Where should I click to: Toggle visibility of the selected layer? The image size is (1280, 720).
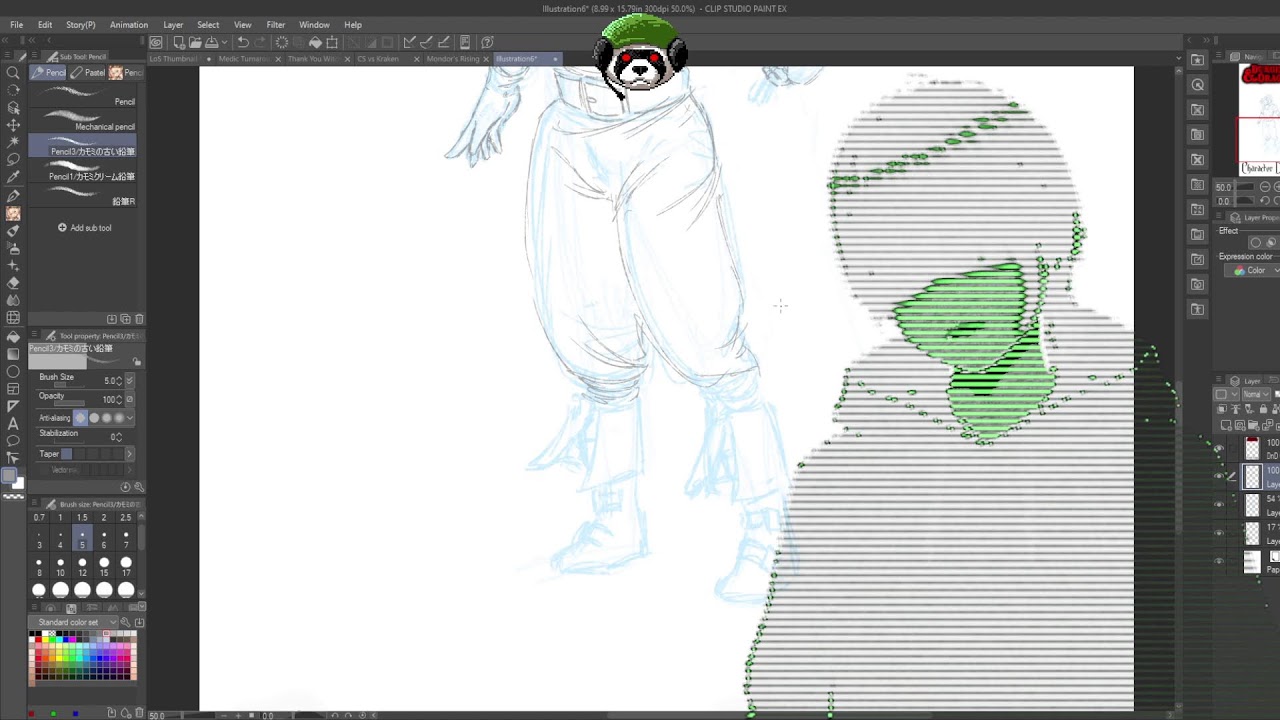1218,477
